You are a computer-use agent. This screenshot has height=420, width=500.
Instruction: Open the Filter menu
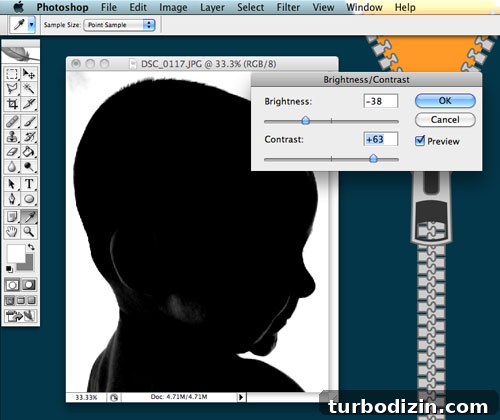(288, 7)
